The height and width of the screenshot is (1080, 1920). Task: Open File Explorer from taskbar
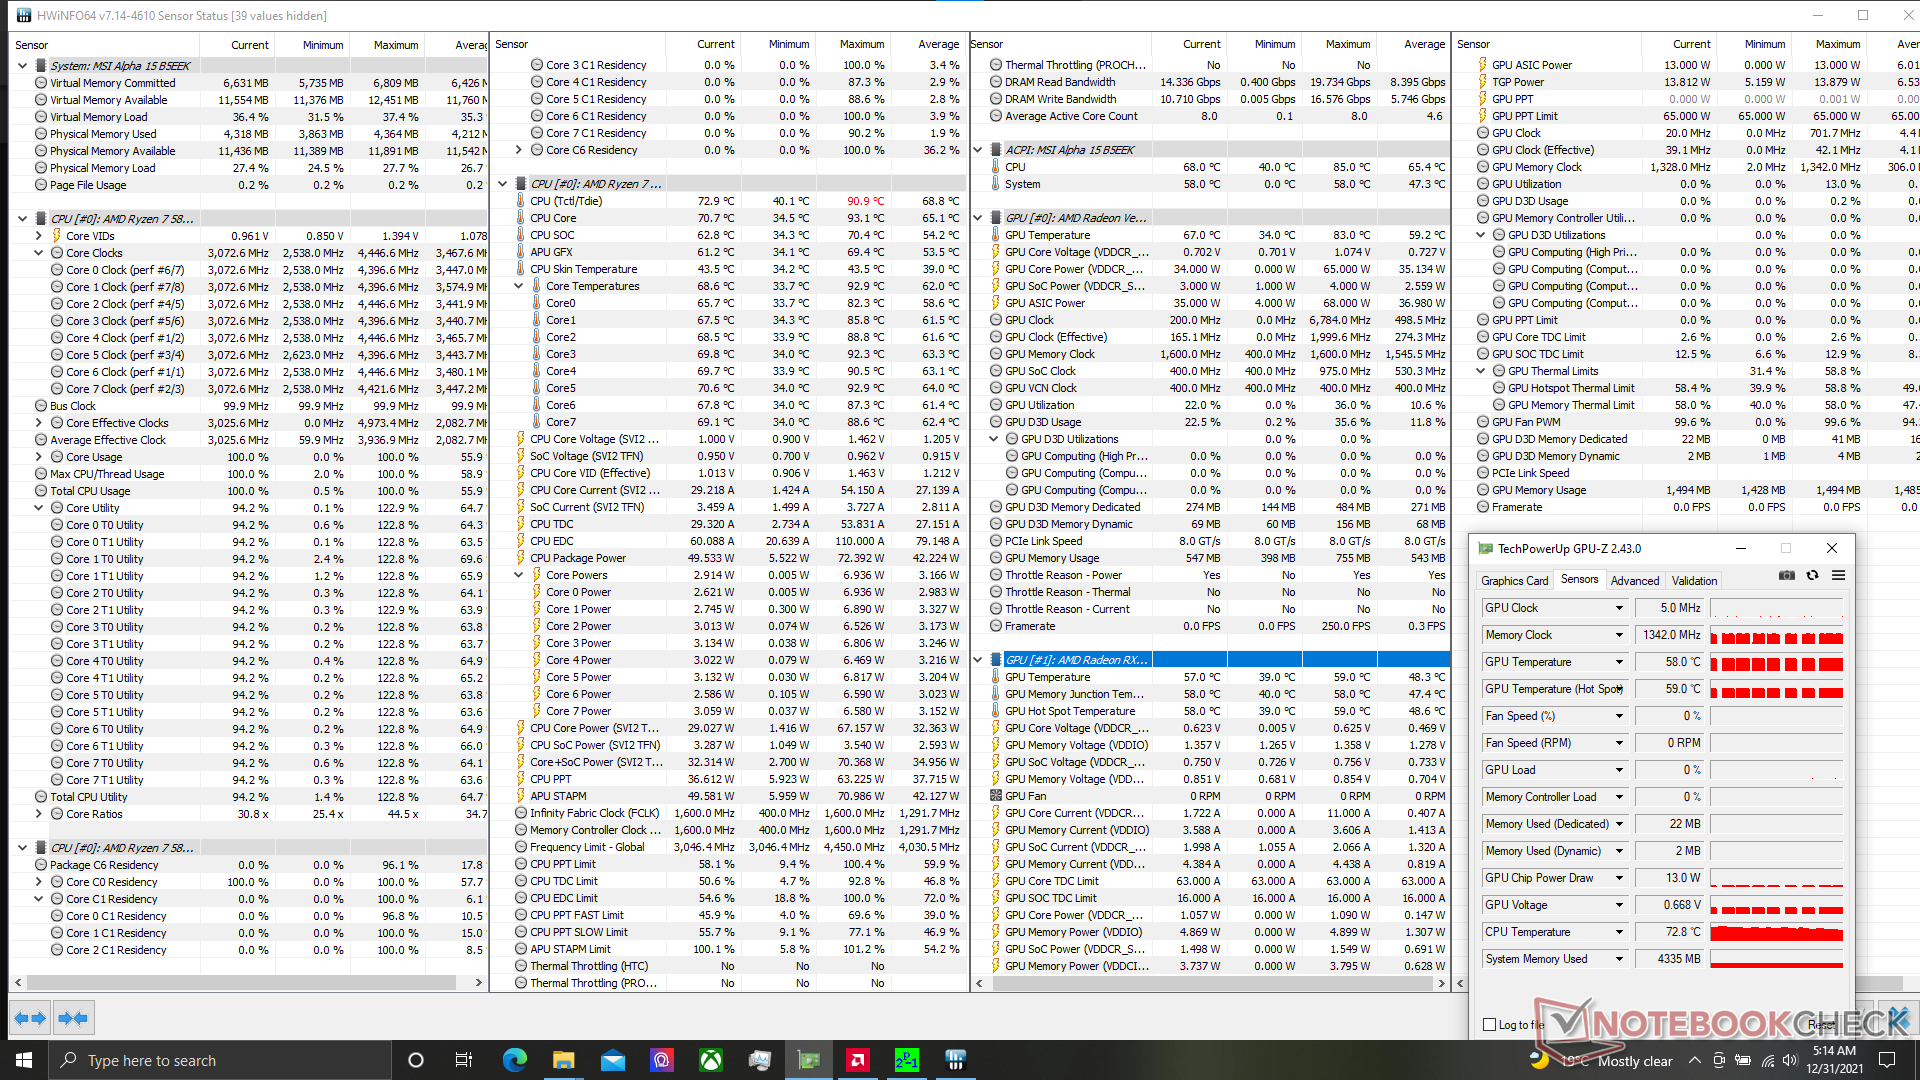[563, 1060]
